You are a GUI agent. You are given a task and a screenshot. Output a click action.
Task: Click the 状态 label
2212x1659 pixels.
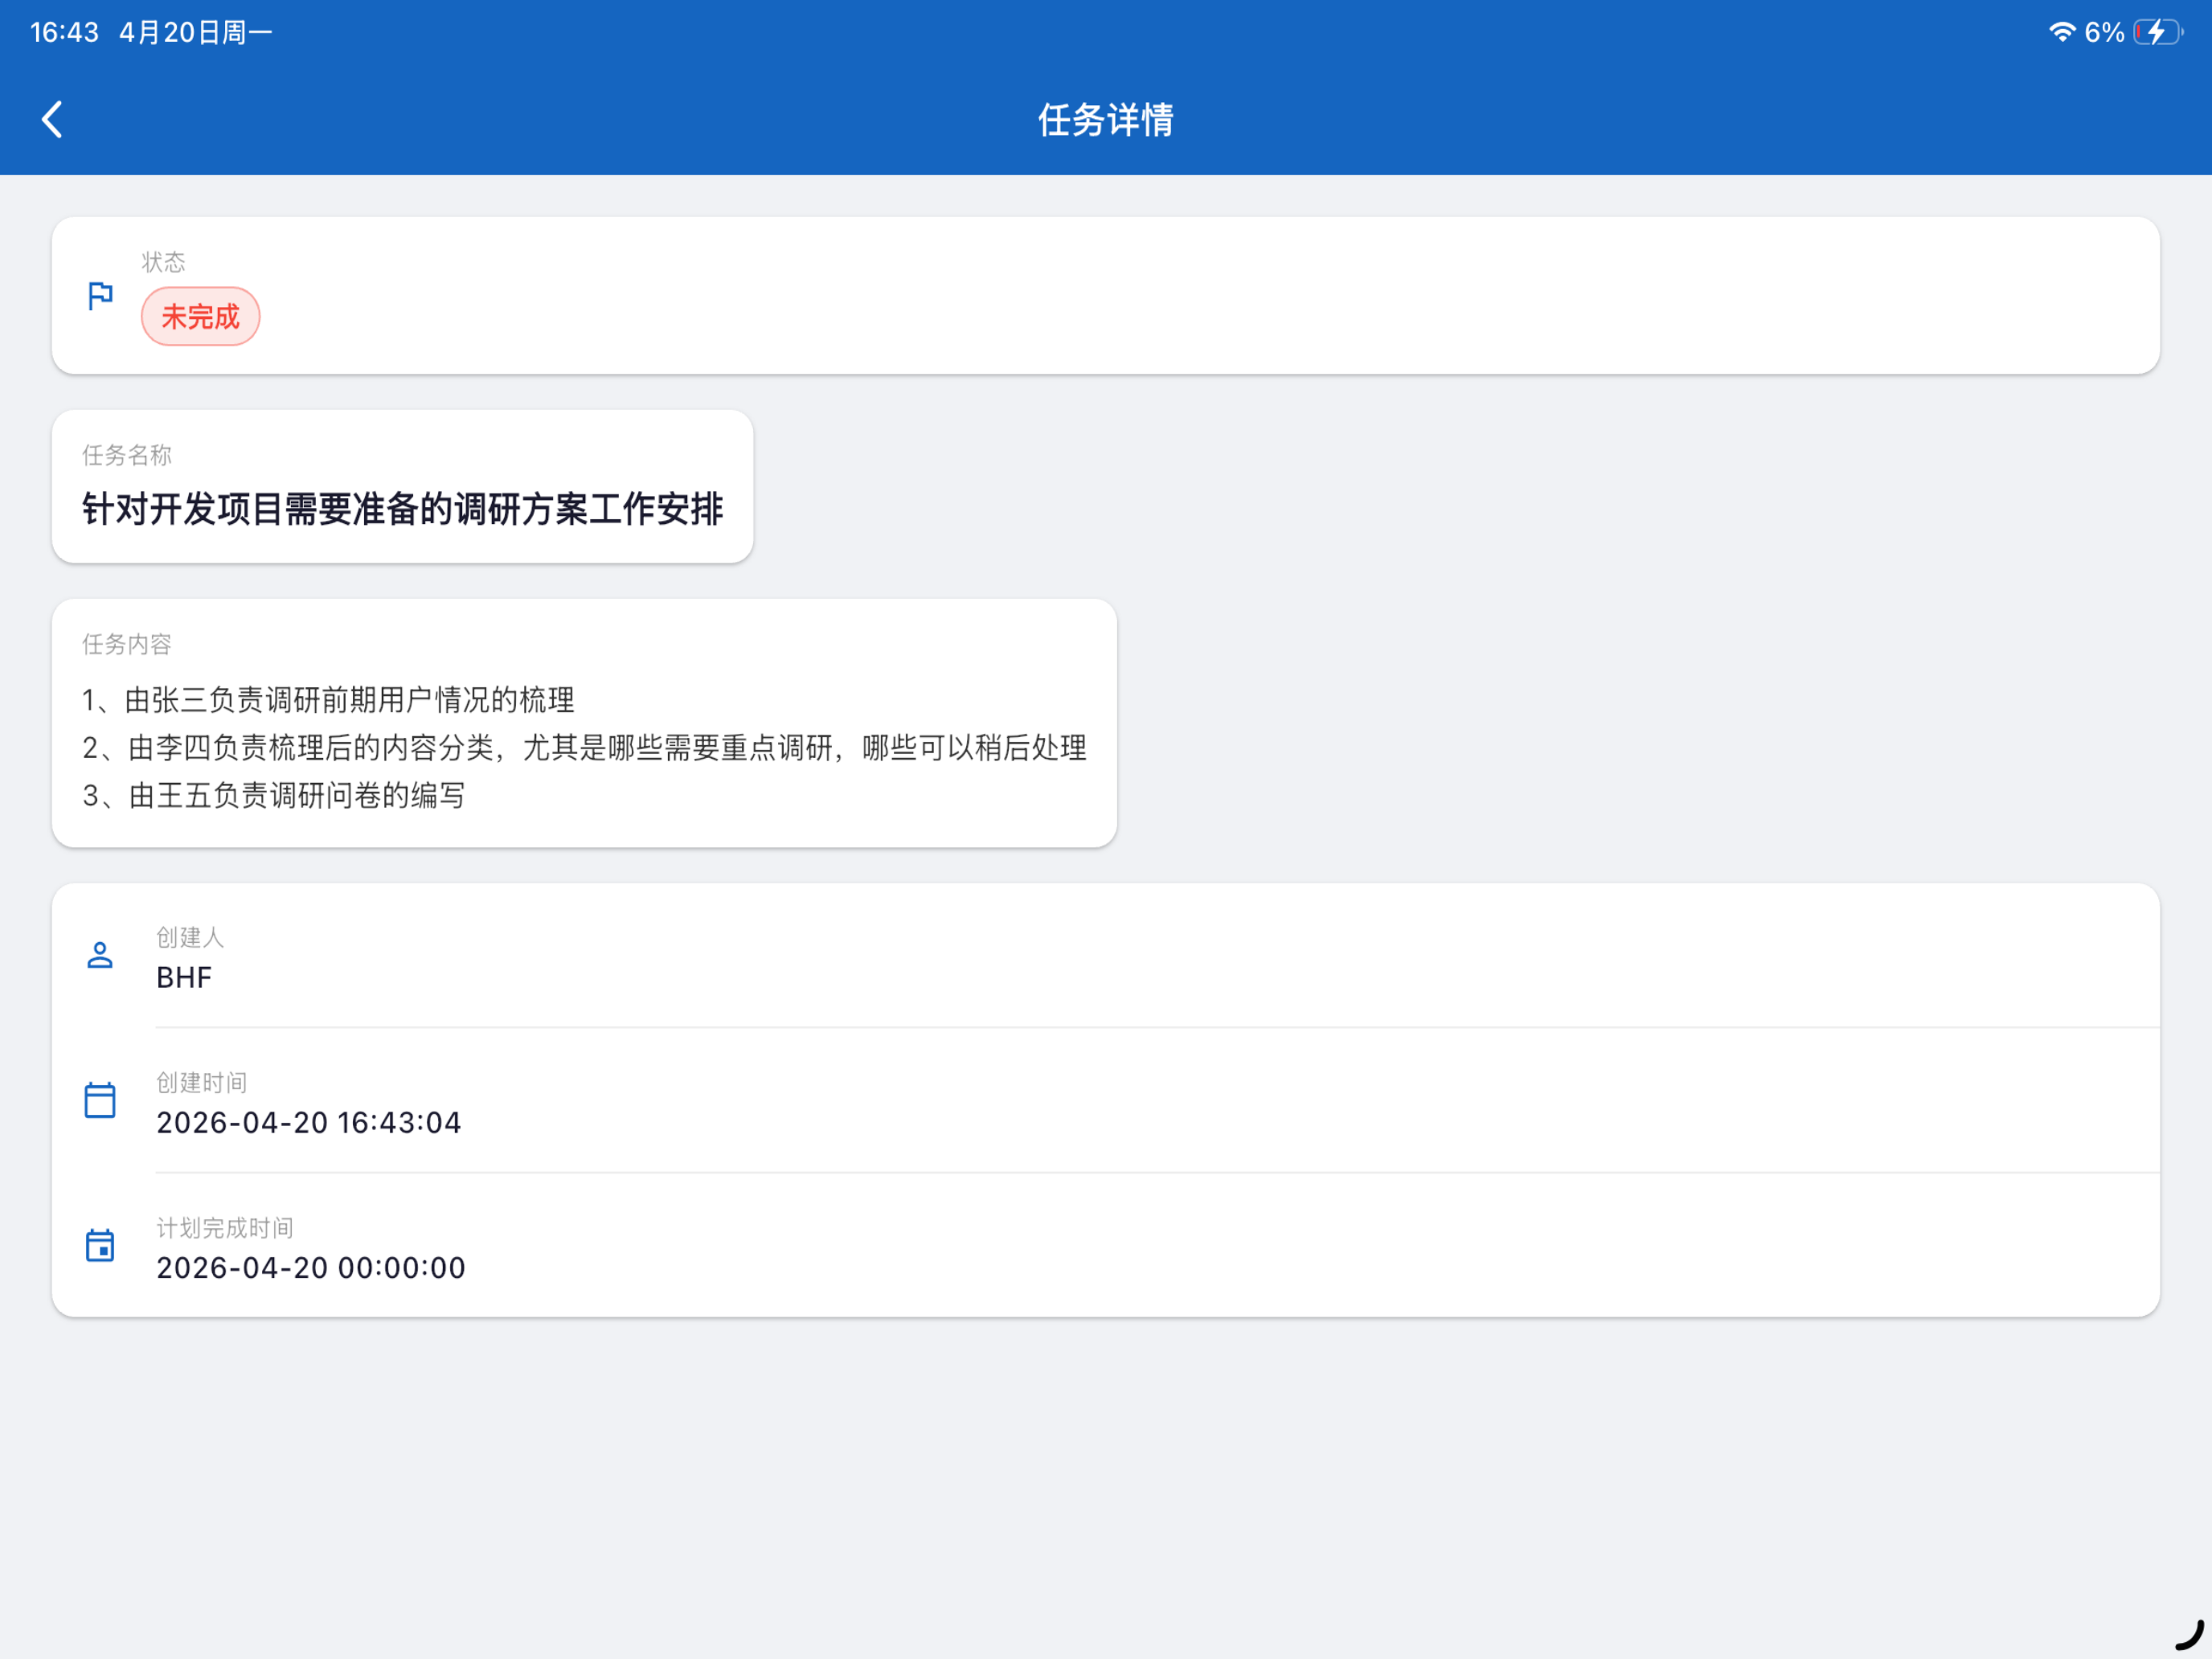coord(163,262)
